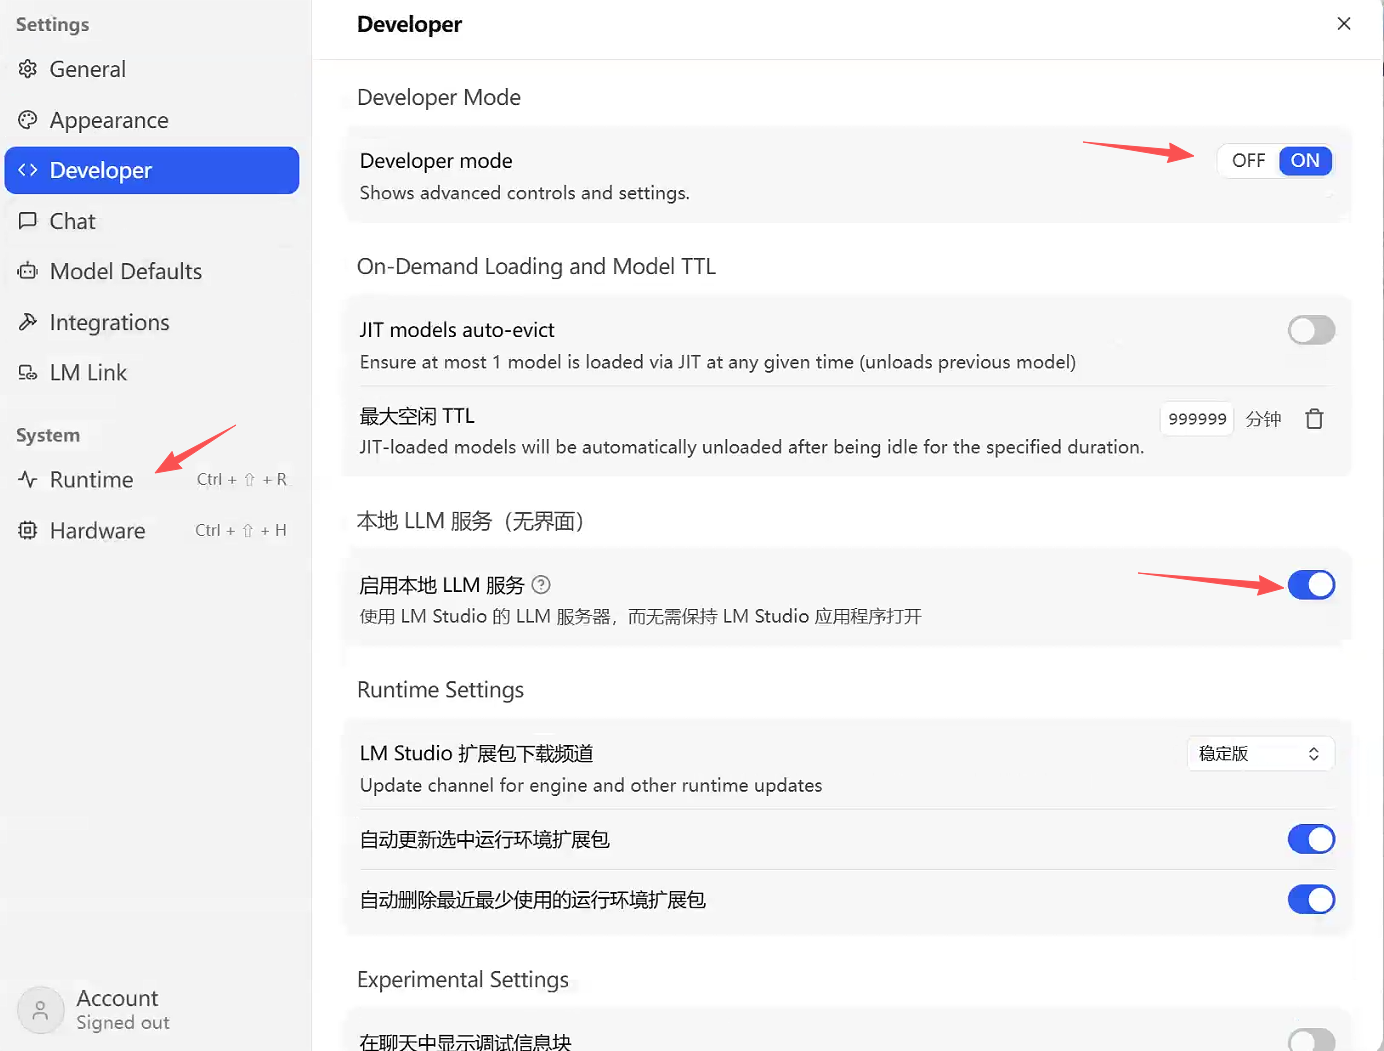Click the Appearance palette icon
The height and width of the screenshot is (1051, 1384).
[x=28, y=120]
